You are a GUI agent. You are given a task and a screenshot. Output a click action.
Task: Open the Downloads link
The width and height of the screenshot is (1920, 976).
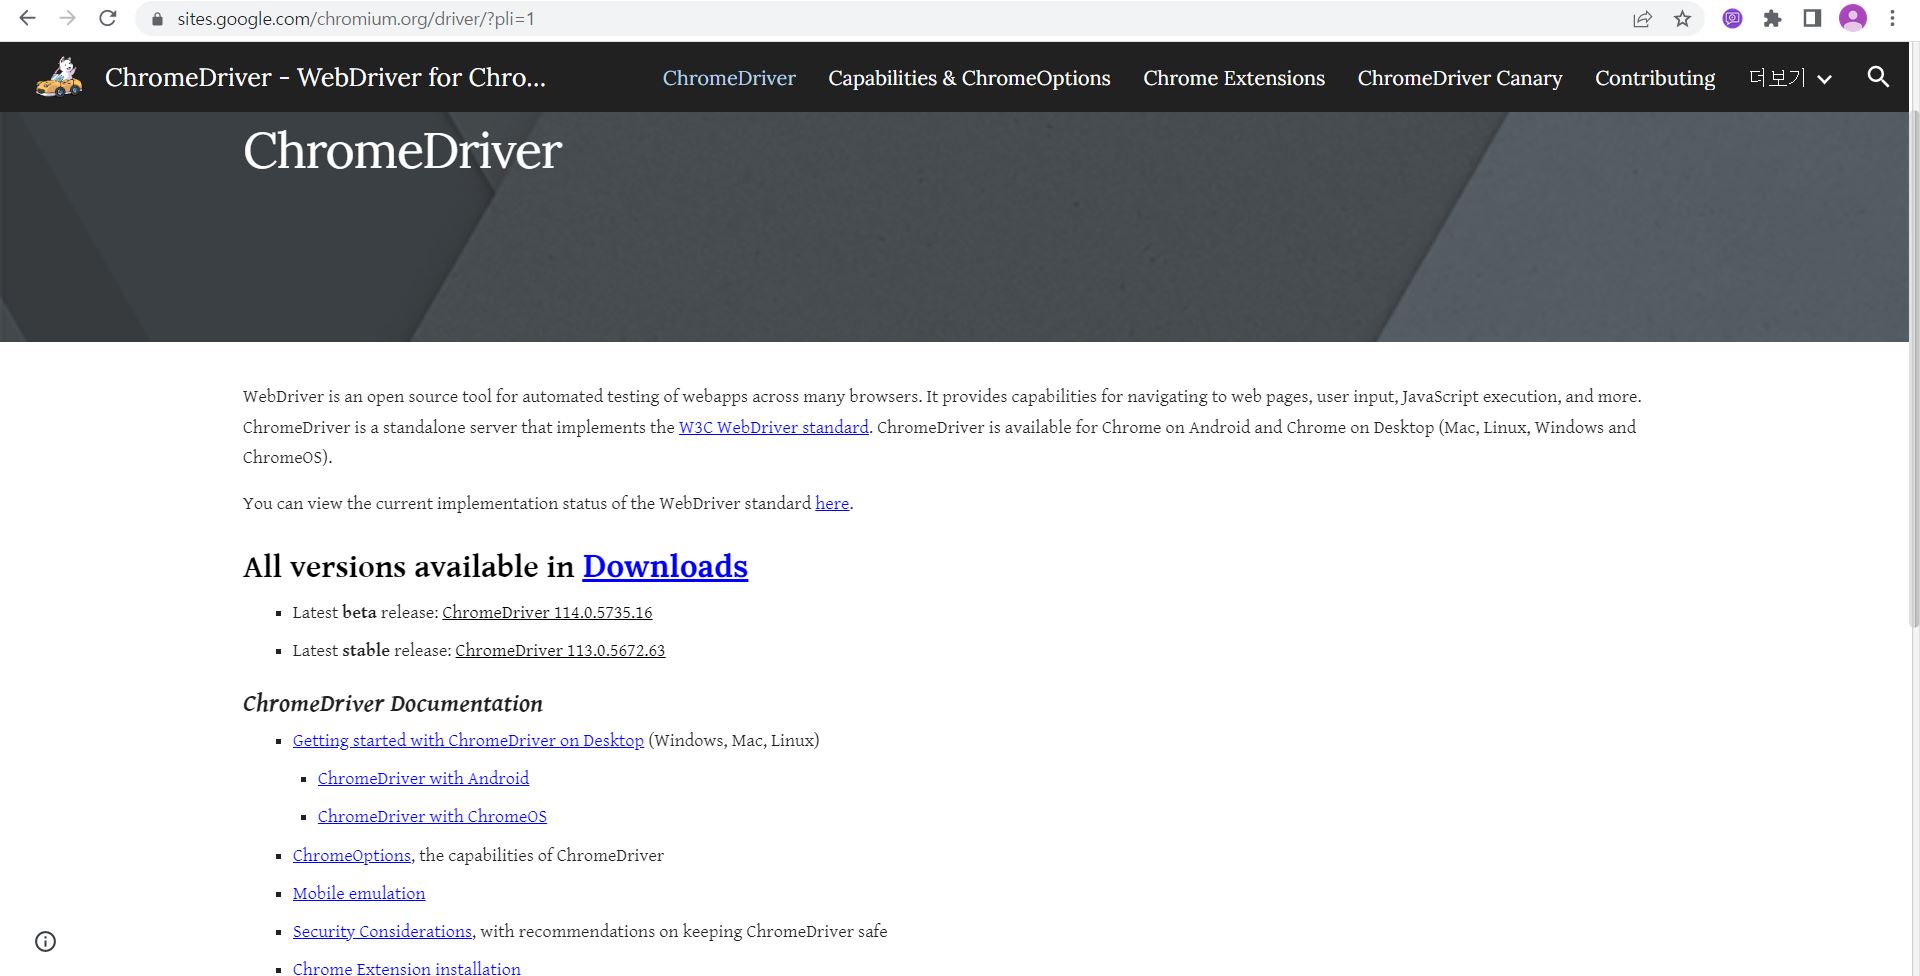[665, 566]
